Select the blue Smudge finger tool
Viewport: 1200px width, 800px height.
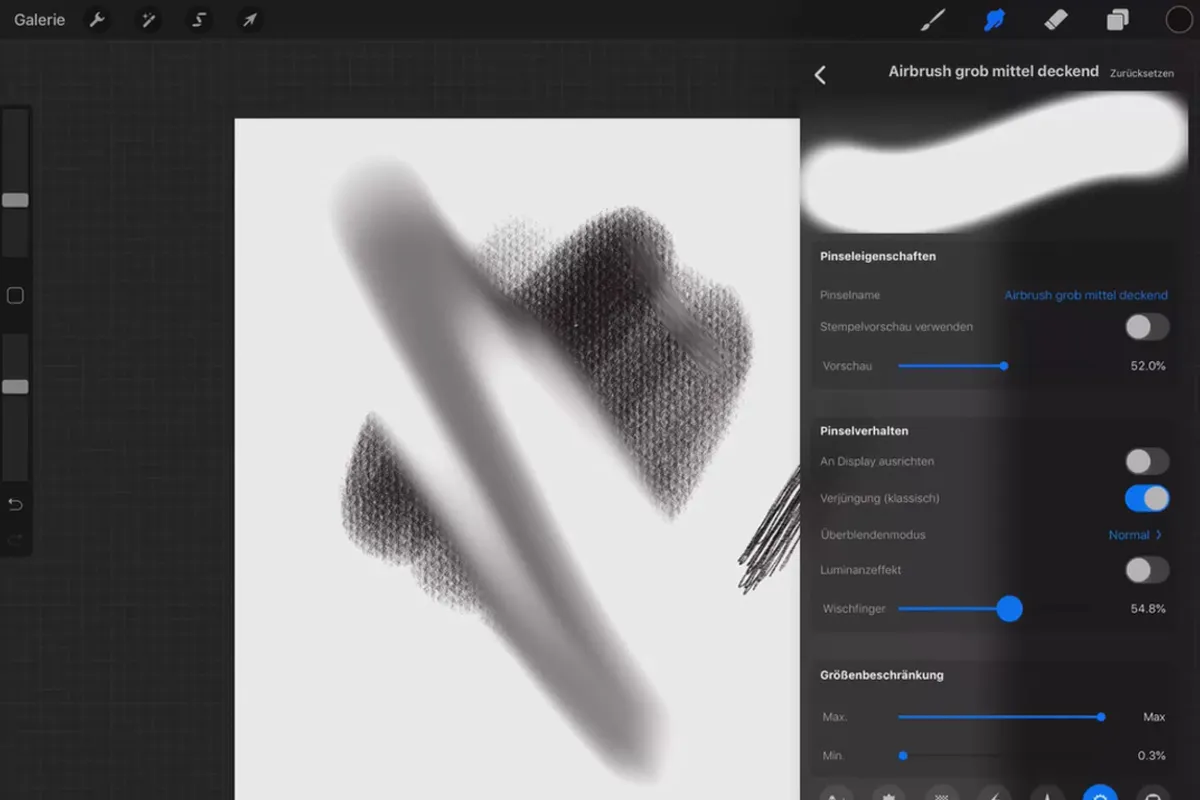coord(994,20)
